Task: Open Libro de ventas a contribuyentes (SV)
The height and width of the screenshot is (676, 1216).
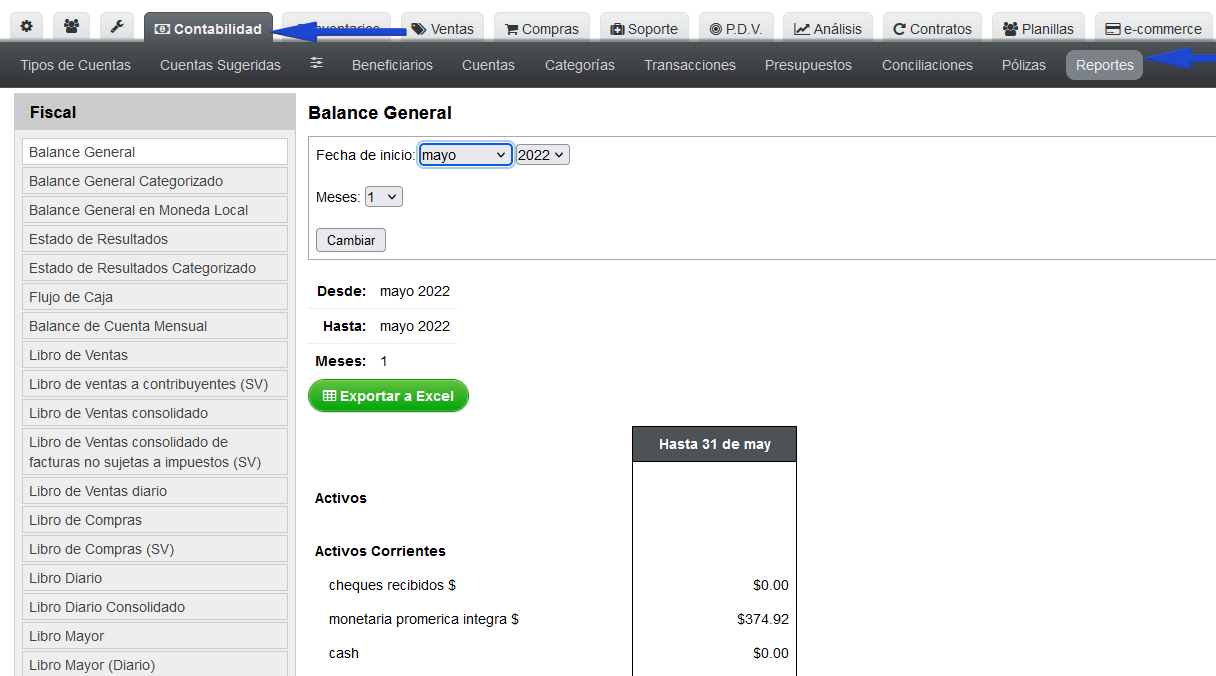Action: click(x=155, y=384)
